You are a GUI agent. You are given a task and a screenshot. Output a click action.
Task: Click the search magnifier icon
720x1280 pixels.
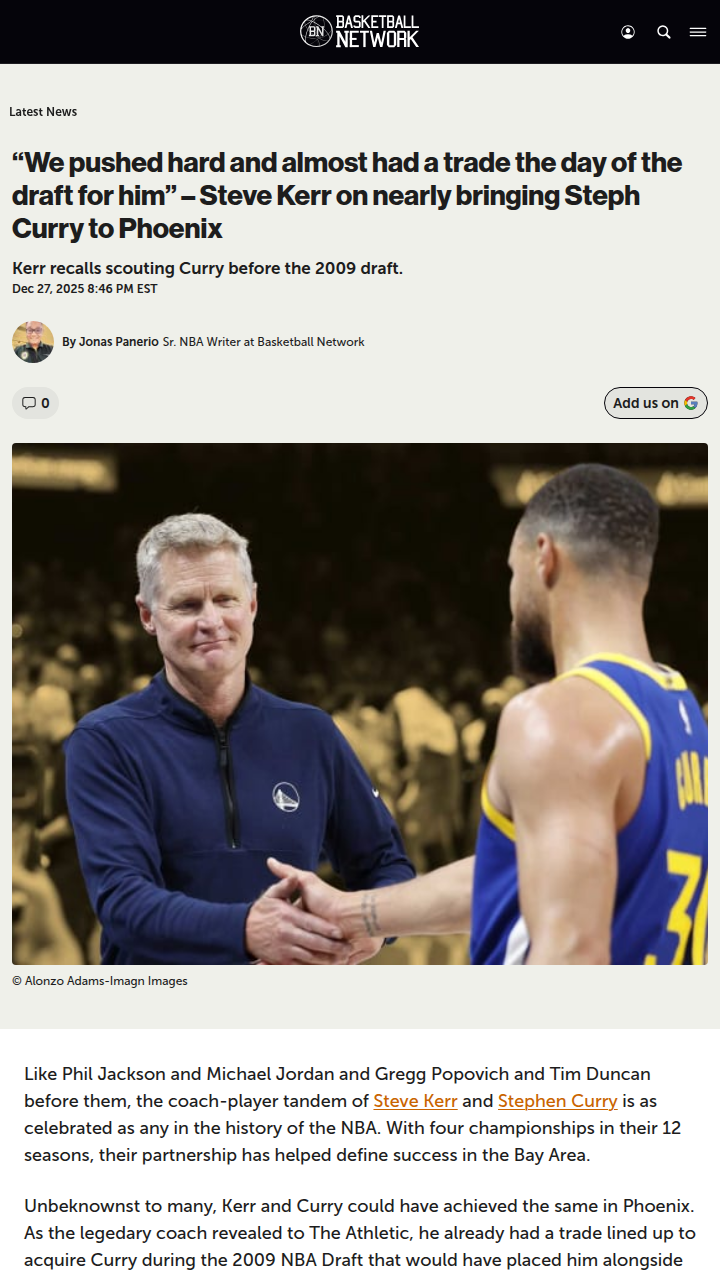coord(664,32)
